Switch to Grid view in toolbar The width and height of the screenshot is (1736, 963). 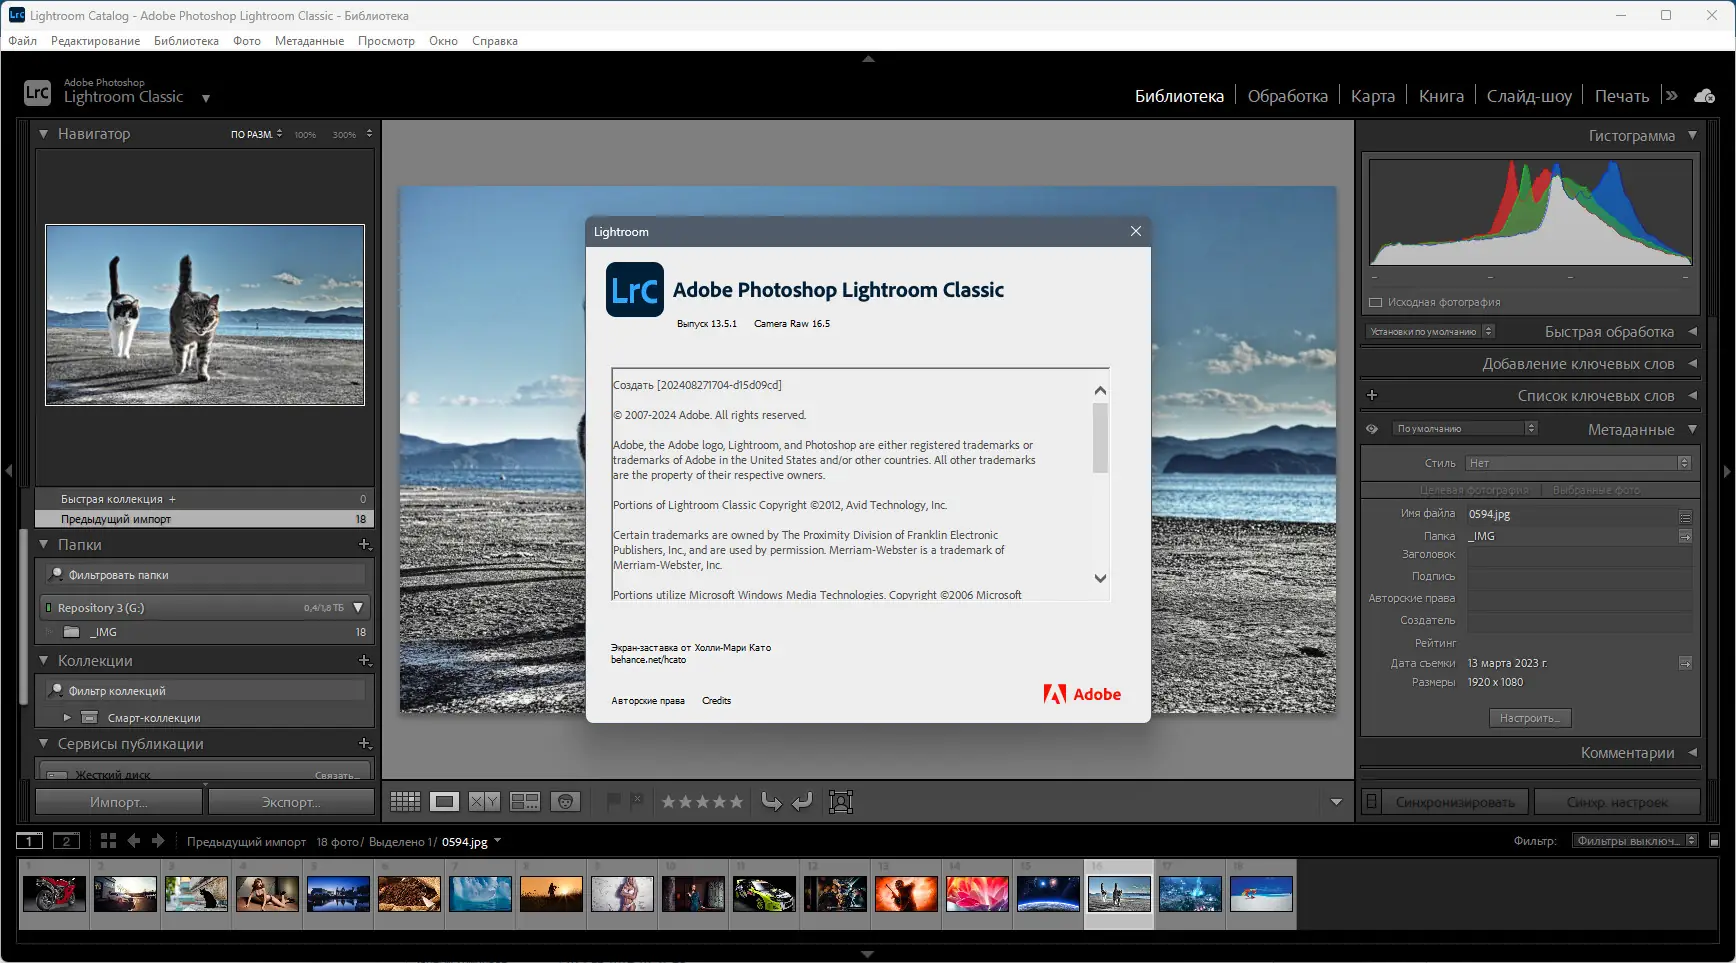pyautogui.click(x=405, y=801)
